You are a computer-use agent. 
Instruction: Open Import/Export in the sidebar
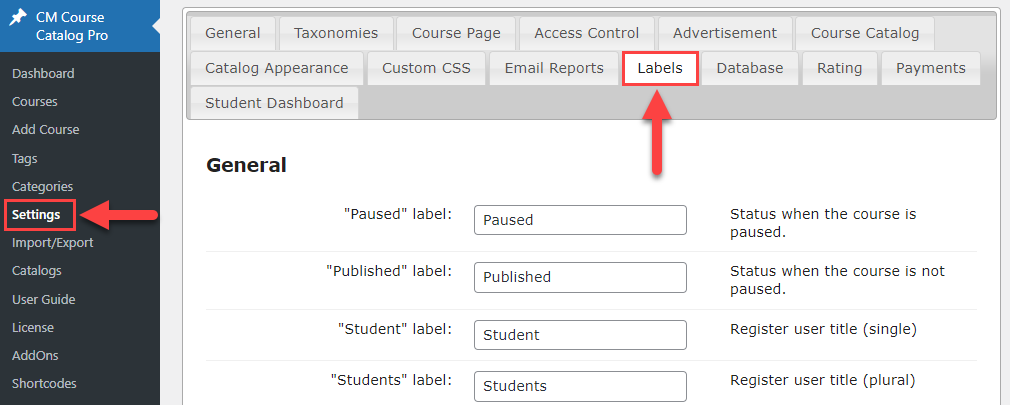(x=53, y=243)
